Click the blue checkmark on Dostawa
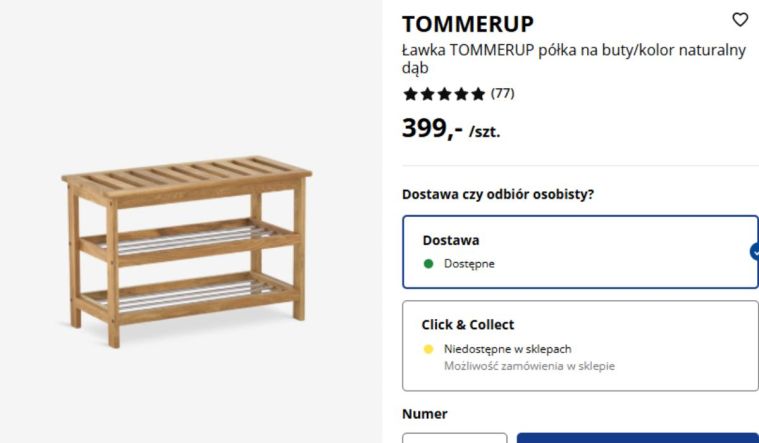The height and width of the screenshot is (443, 759). [x=755, y=252]
